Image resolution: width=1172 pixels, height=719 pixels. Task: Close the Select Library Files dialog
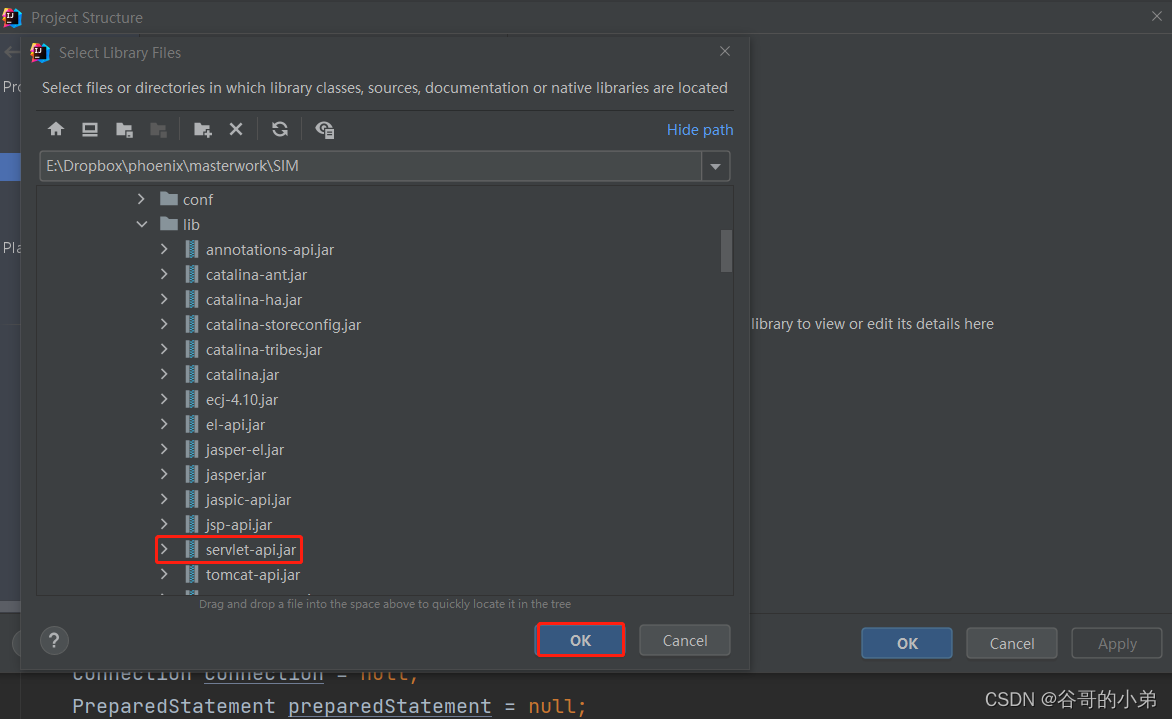pos(724,51)
